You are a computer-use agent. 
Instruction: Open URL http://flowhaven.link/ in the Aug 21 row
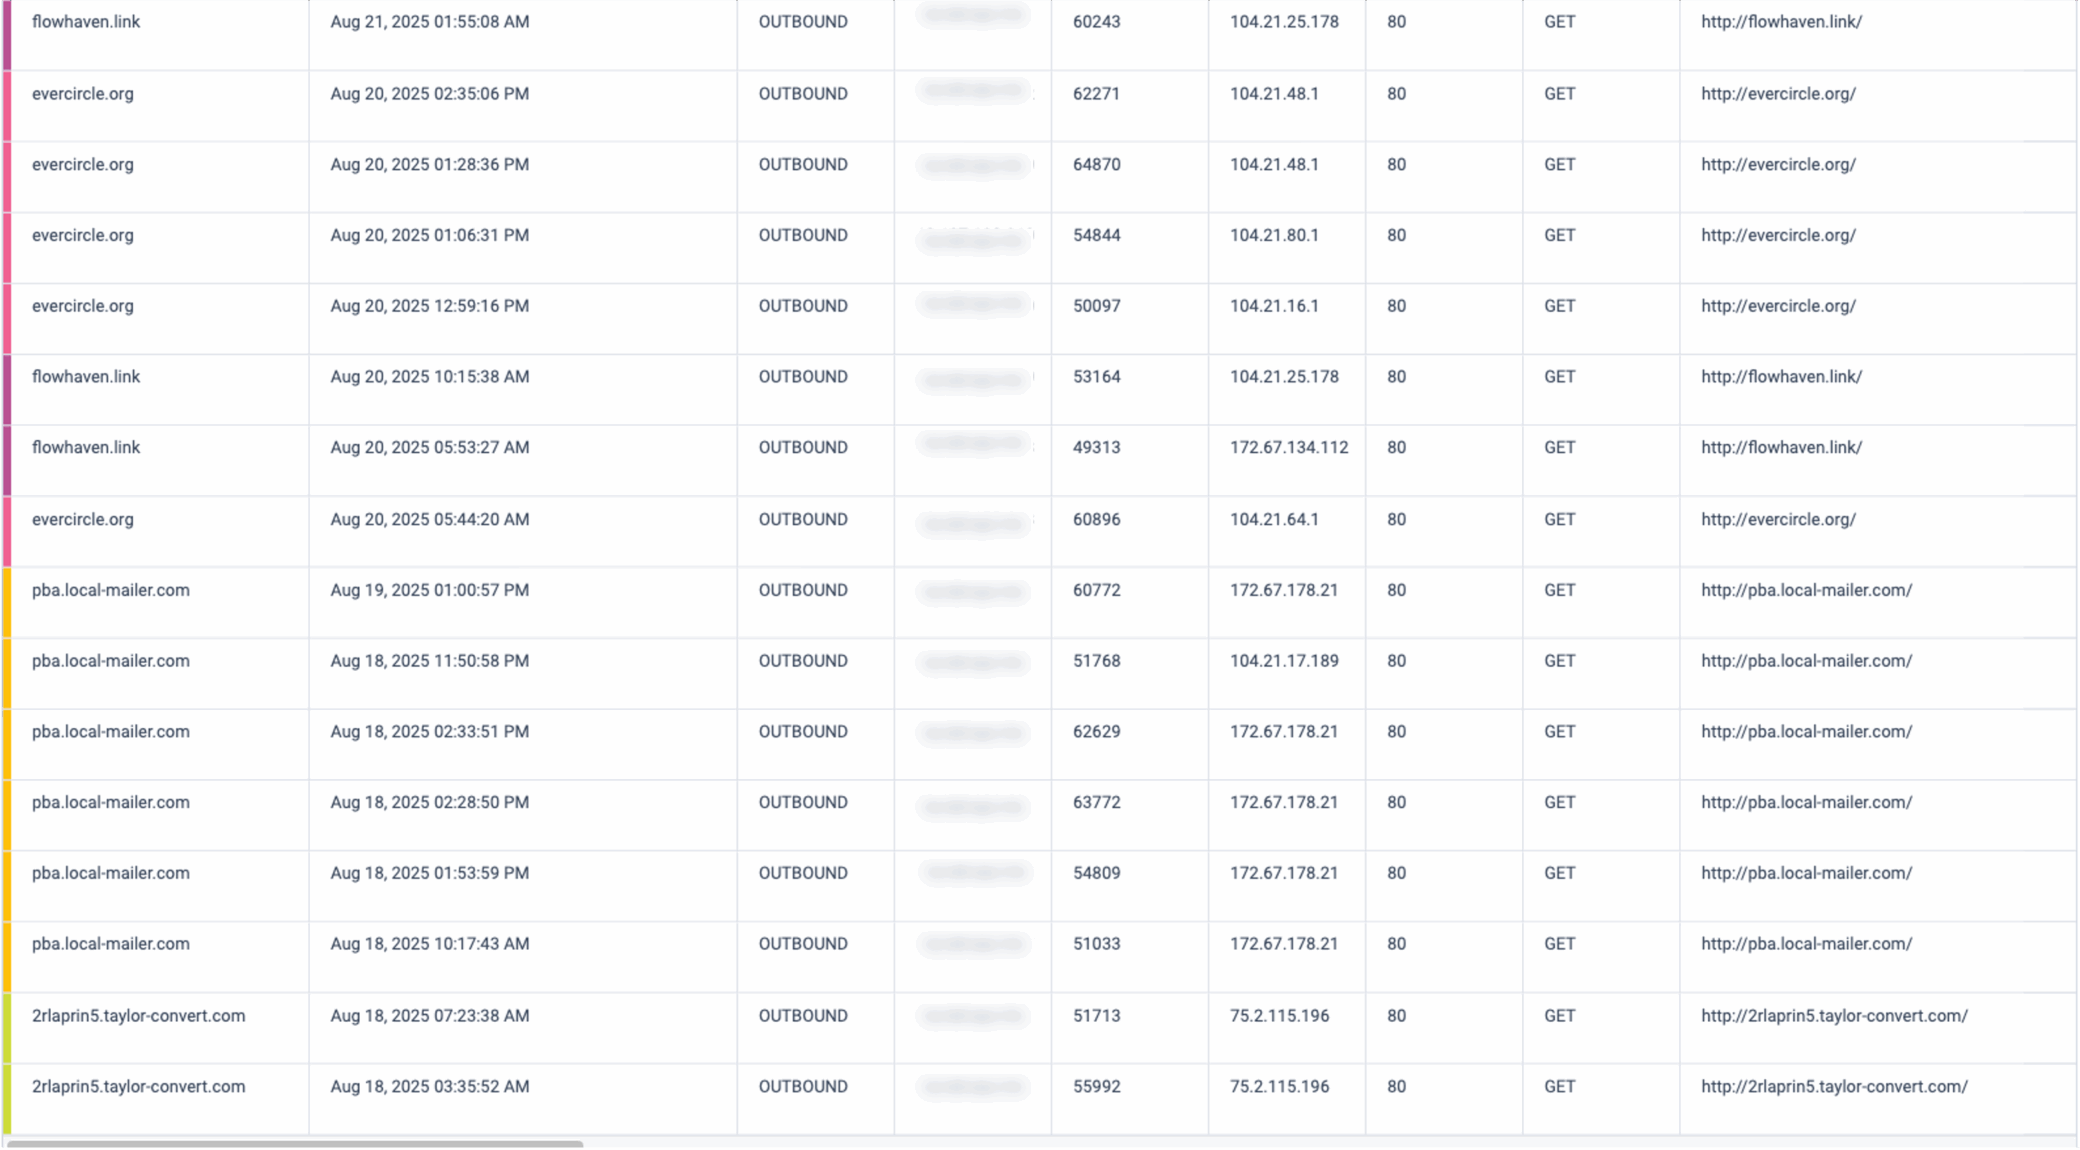pyautogui.click(x=1781, y=22)
